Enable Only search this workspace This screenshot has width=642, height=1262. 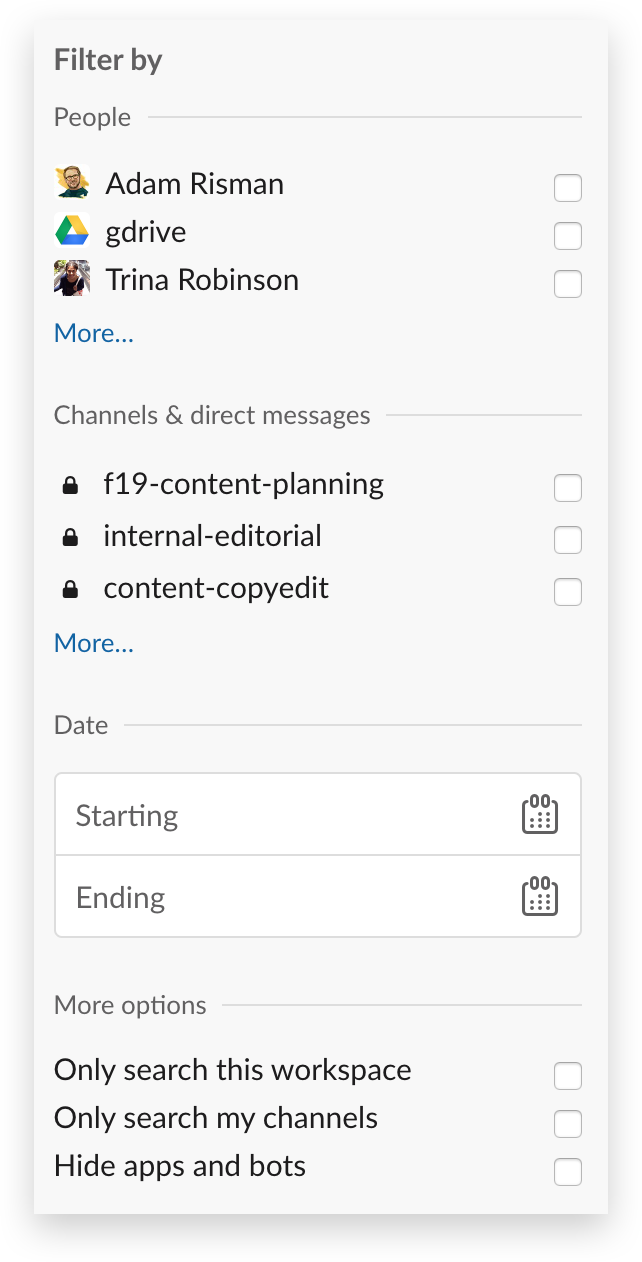568,1076
